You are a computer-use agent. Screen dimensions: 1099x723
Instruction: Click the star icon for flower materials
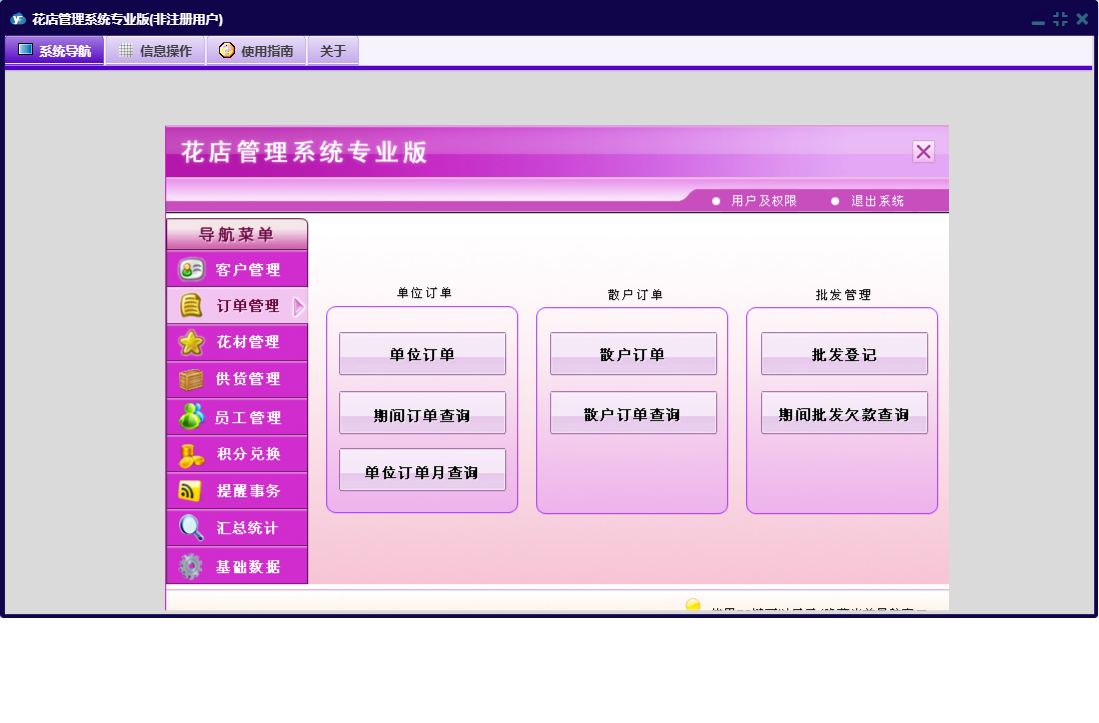(x=191, y=343)
